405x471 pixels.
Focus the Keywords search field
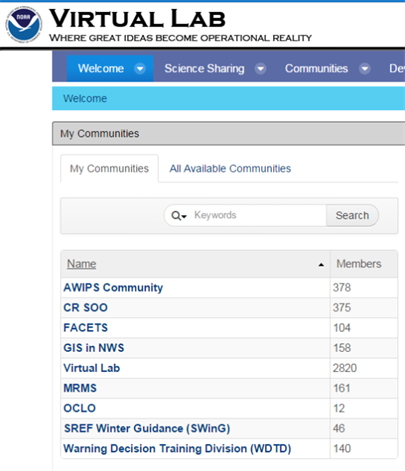point(259,215)
